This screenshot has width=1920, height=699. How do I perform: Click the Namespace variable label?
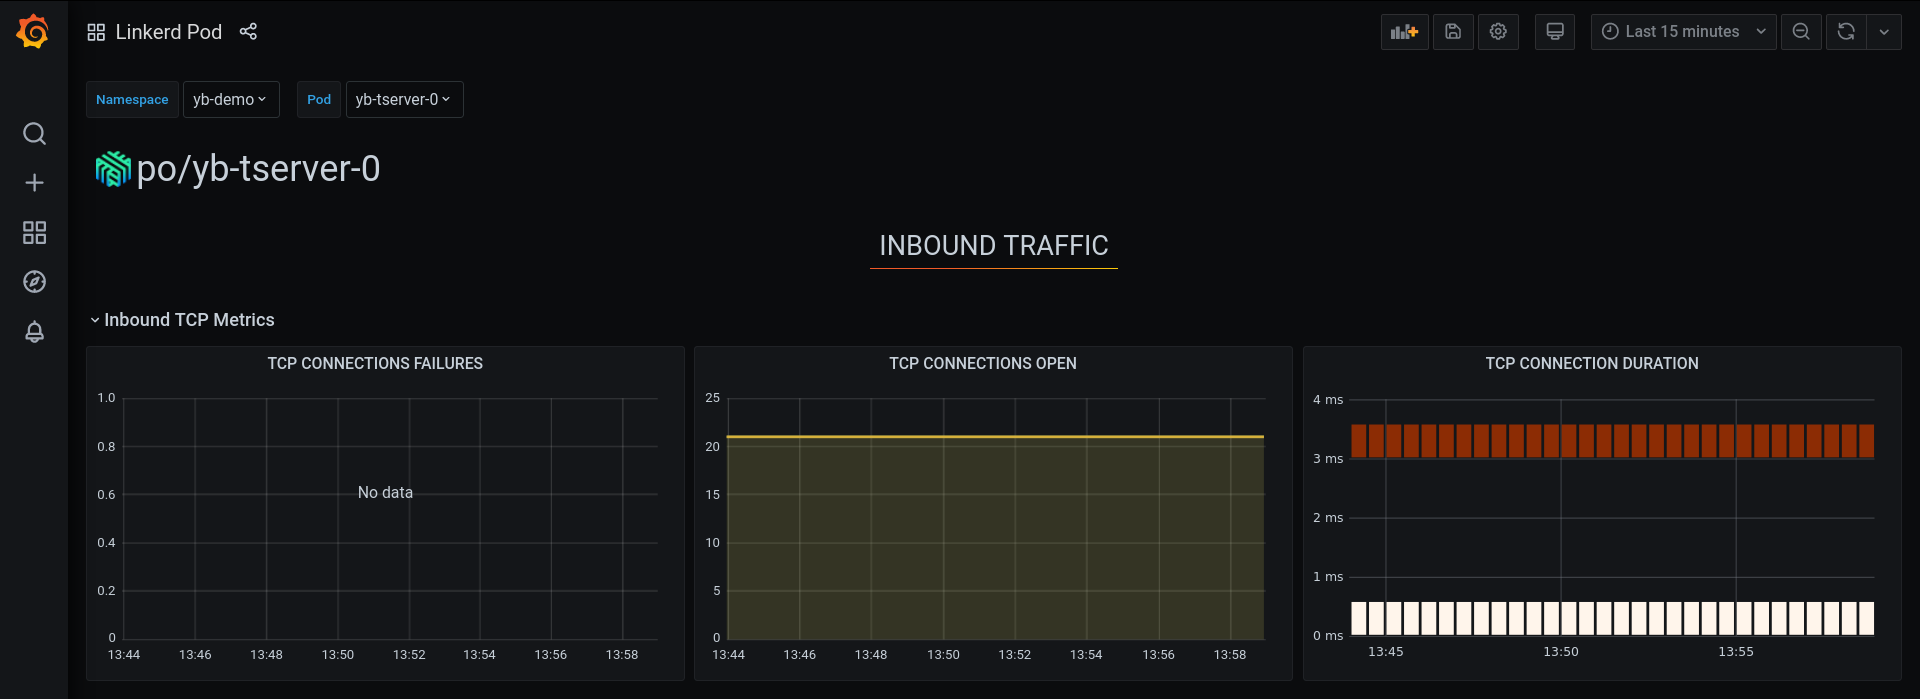point(132,100)
